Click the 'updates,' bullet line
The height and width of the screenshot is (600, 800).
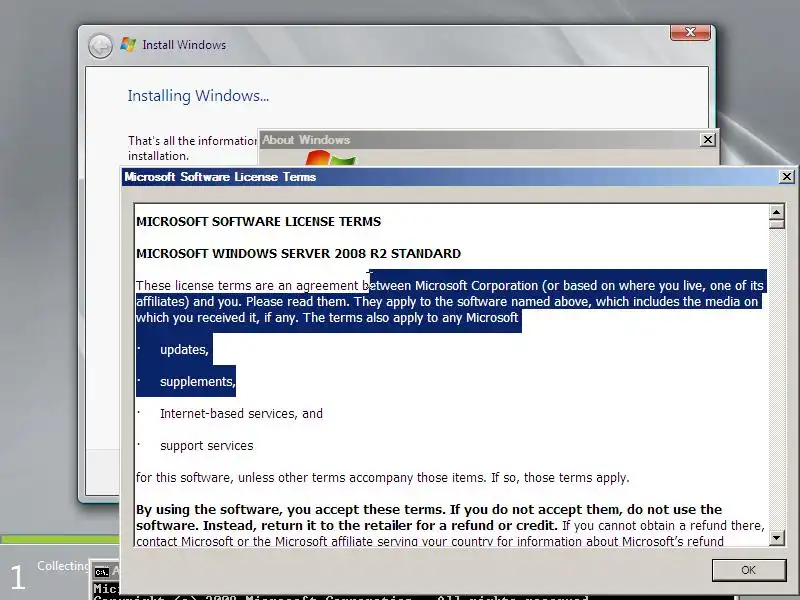pyautogui.click(x=184, y=349)
